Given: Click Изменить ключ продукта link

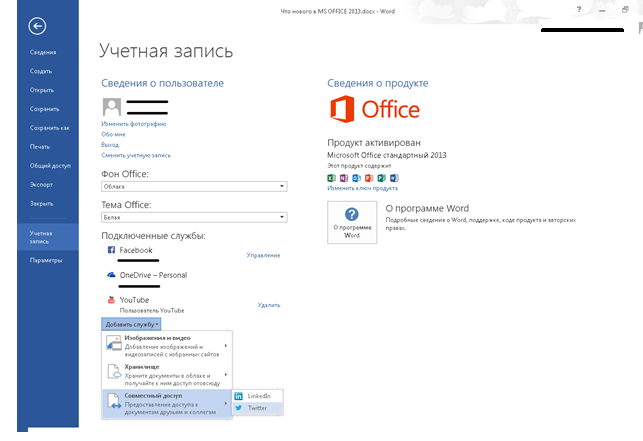Looking at the screenshot, I should click(x=363, y=188).
